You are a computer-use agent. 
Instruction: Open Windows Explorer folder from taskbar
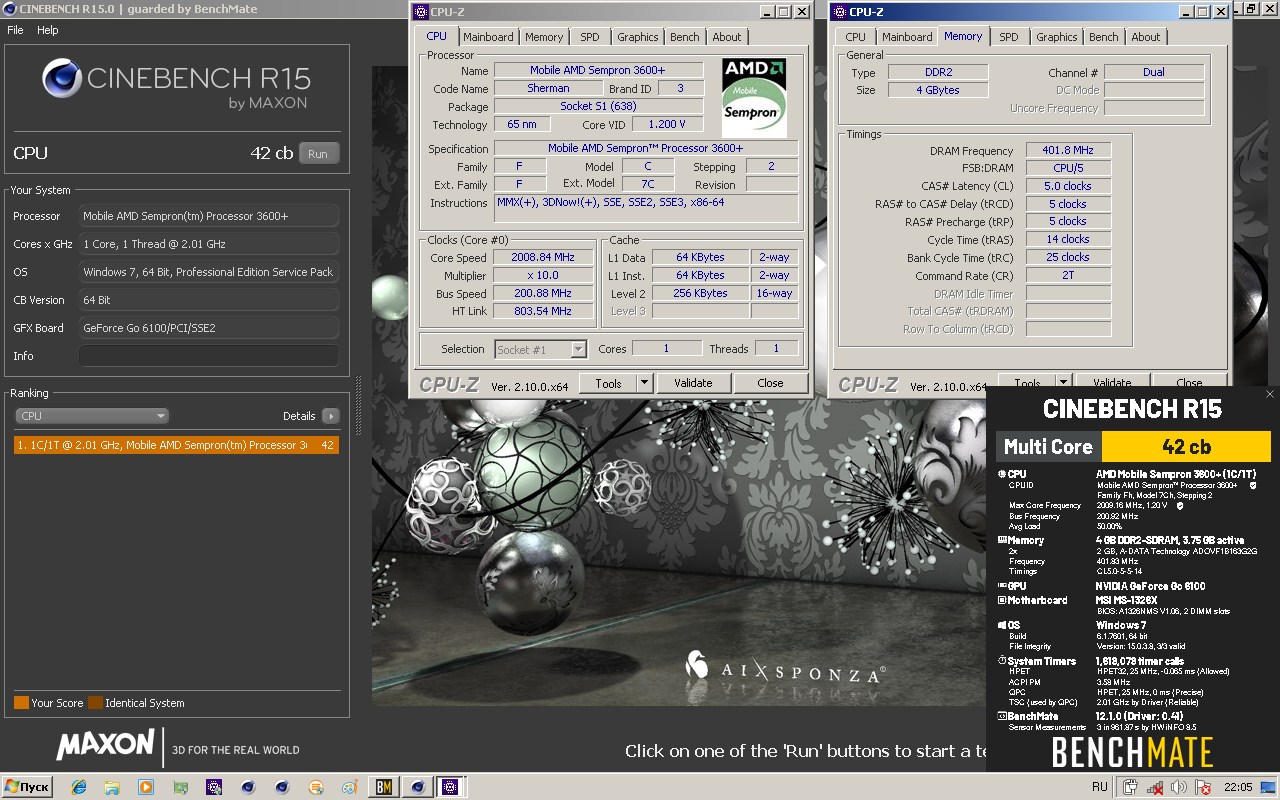click(113, 787)
